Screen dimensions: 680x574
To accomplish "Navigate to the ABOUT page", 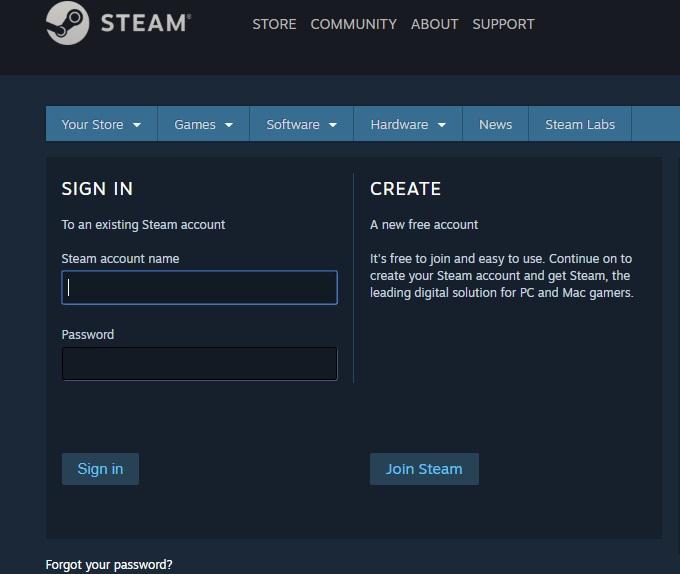I will (434, 24).
